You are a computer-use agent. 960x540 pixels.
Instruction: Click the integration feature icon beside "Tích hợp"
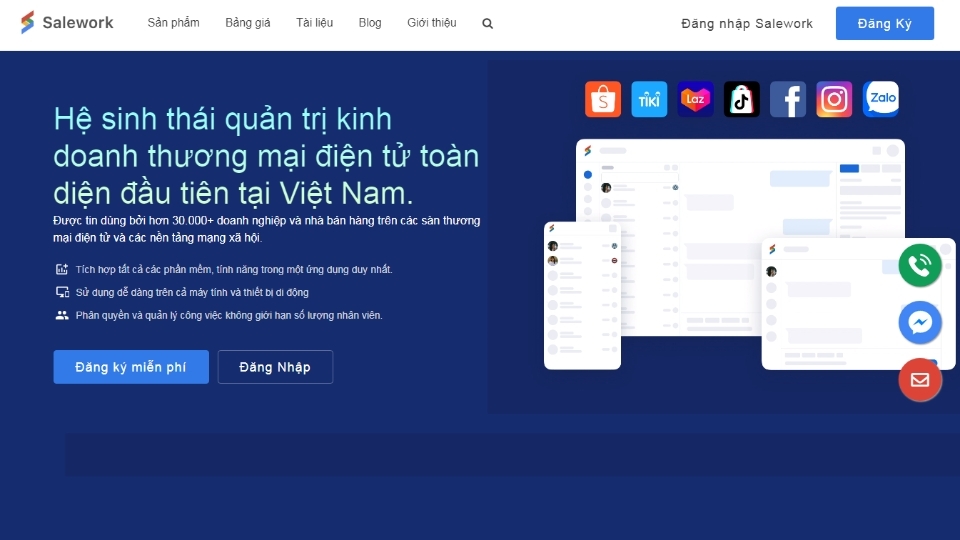click(62, 269)
